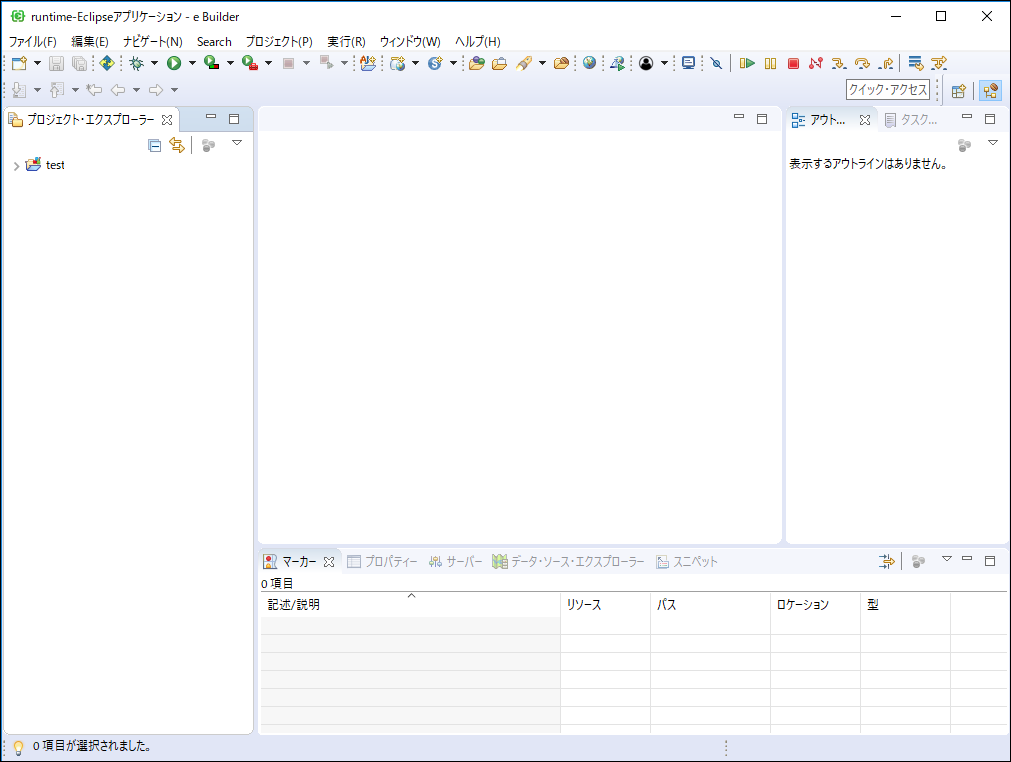The height and width of the screenshot is (762, 1011).
Task: Click the リソース column header
Action: 605,605
